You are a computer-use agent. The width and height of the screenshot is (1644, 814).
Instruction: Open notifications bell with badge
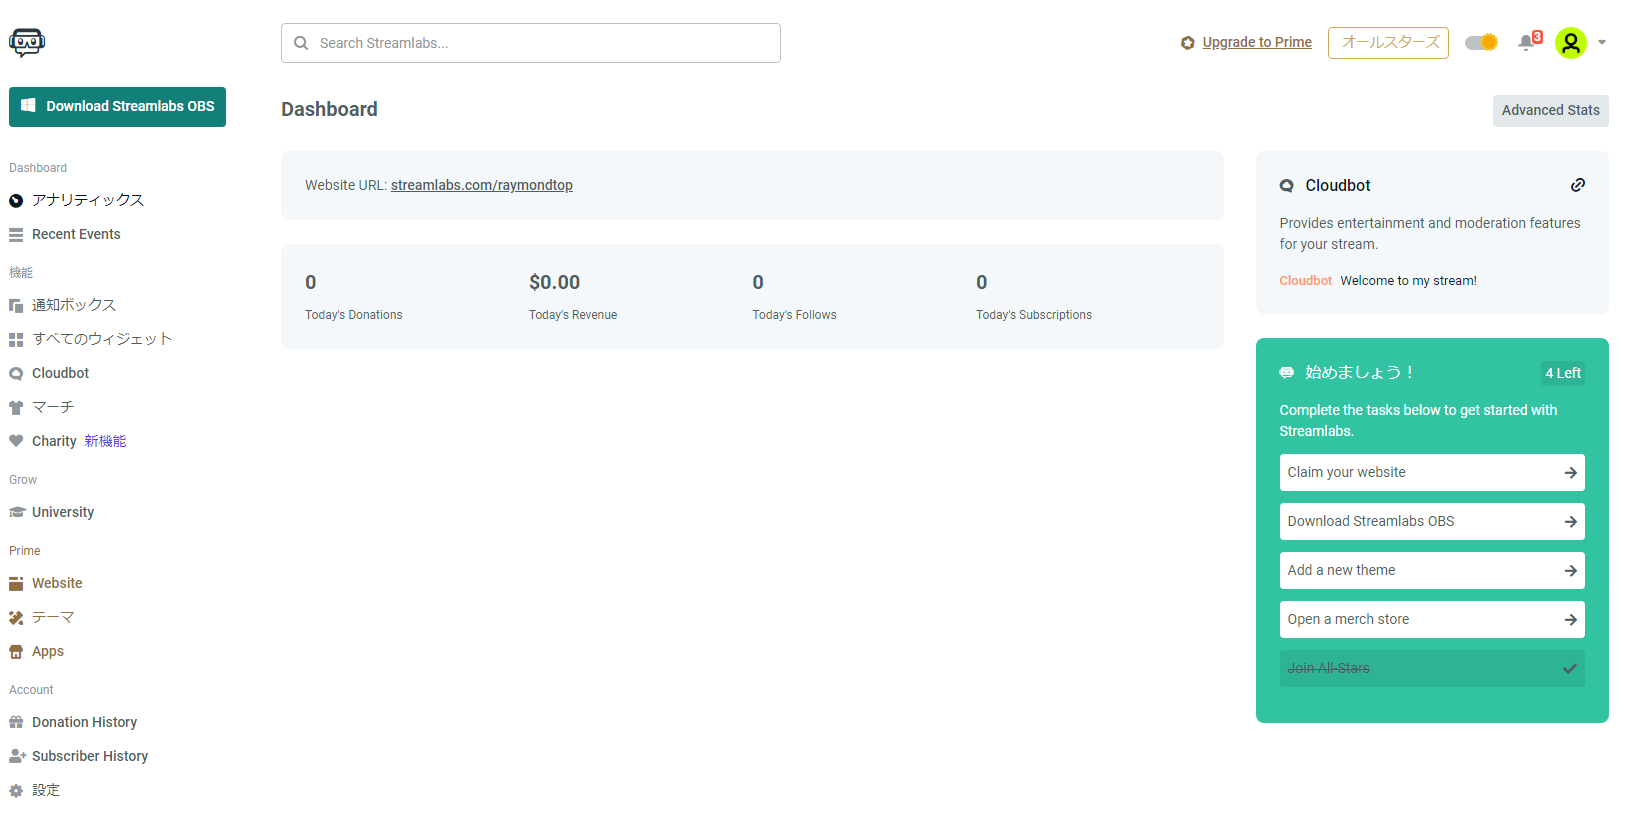pos(1529,42)
